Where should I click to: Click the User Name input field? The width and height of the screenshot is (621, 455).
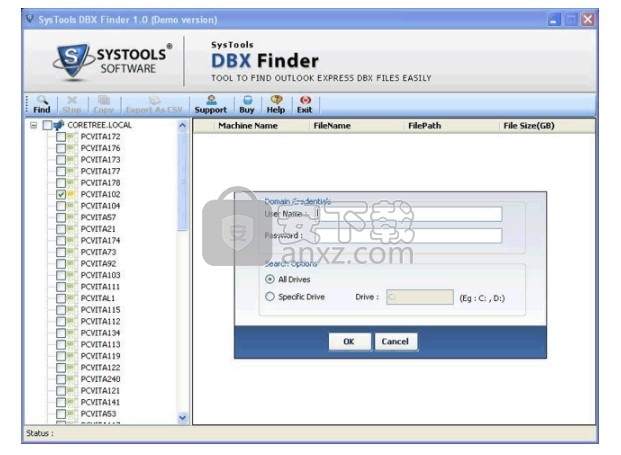coord(408,214)
